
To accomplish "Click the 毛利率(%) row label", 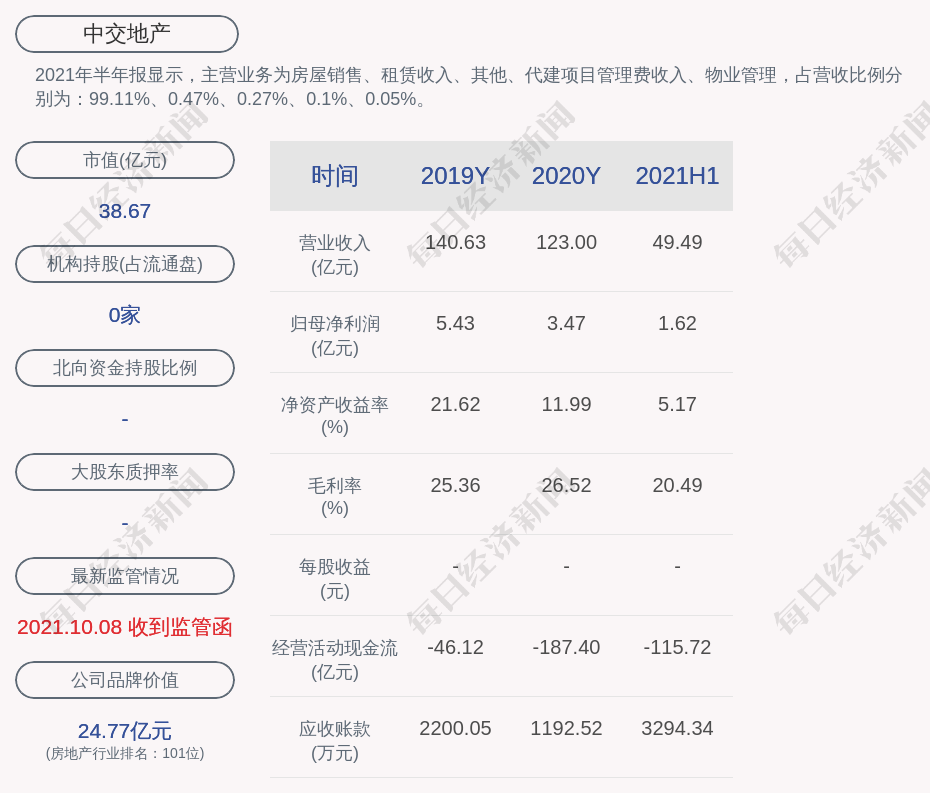I will [335, 497].
